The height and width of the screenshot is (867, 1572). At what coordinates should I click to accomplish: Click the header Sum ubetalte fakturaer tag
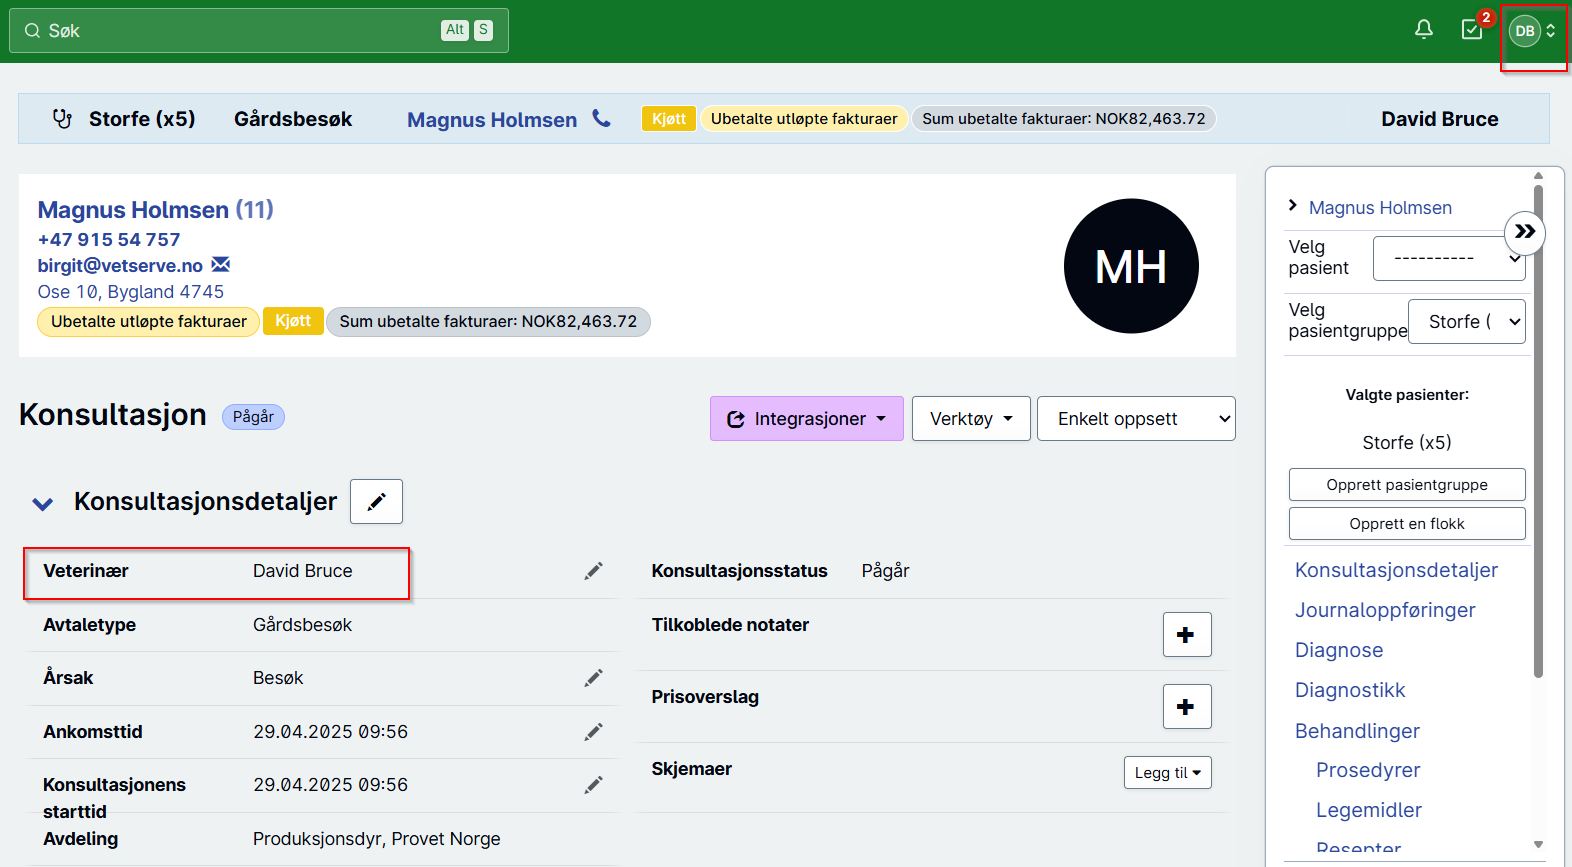coord(1064,119)
